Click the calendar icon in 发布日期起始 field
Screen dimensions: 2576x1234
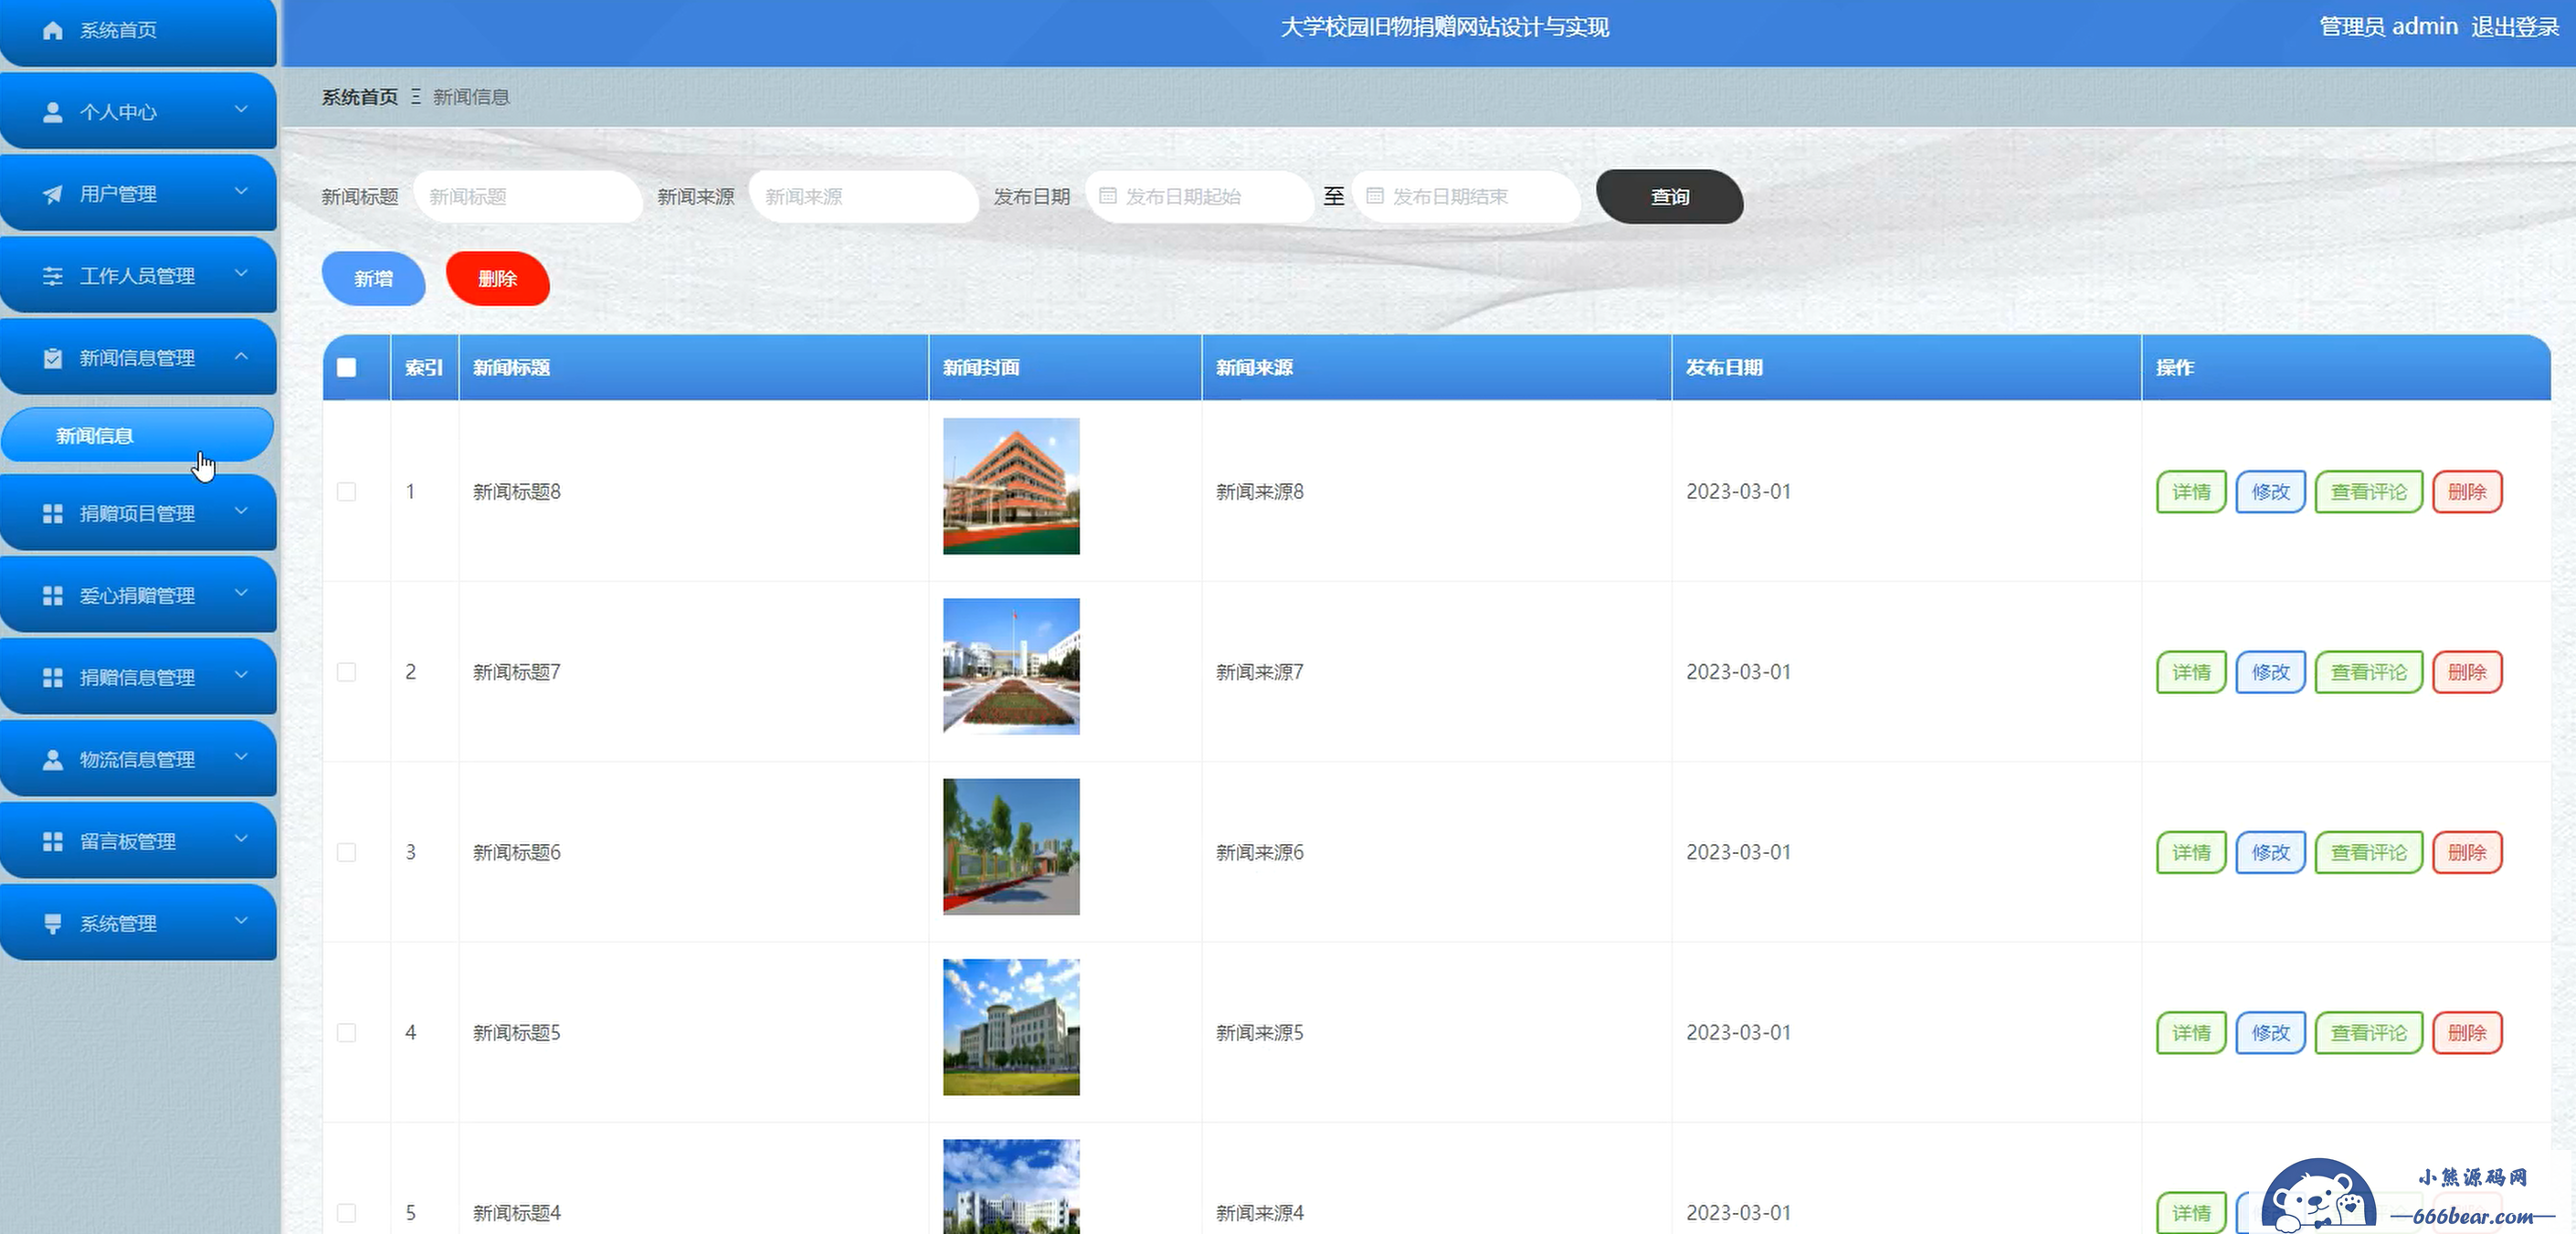(x=1108, y=196)
